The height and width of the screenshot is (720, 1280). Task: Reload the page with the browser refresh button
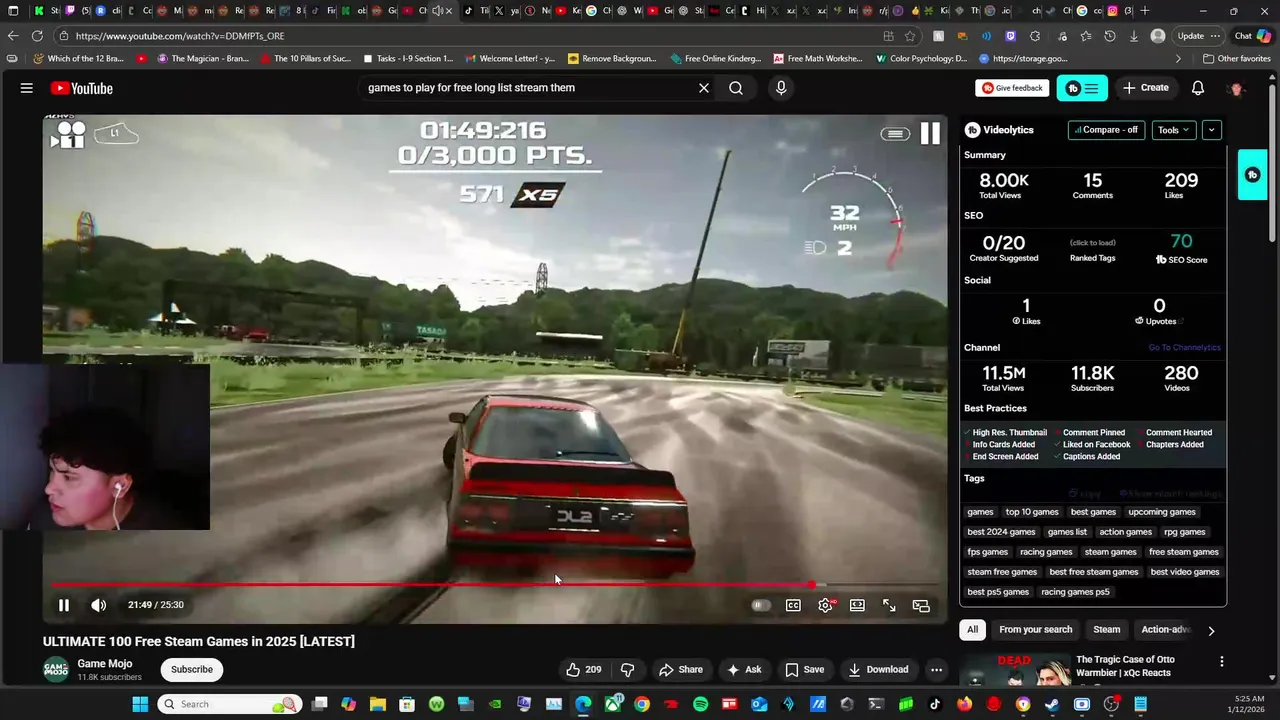click(x=37, y=36)
